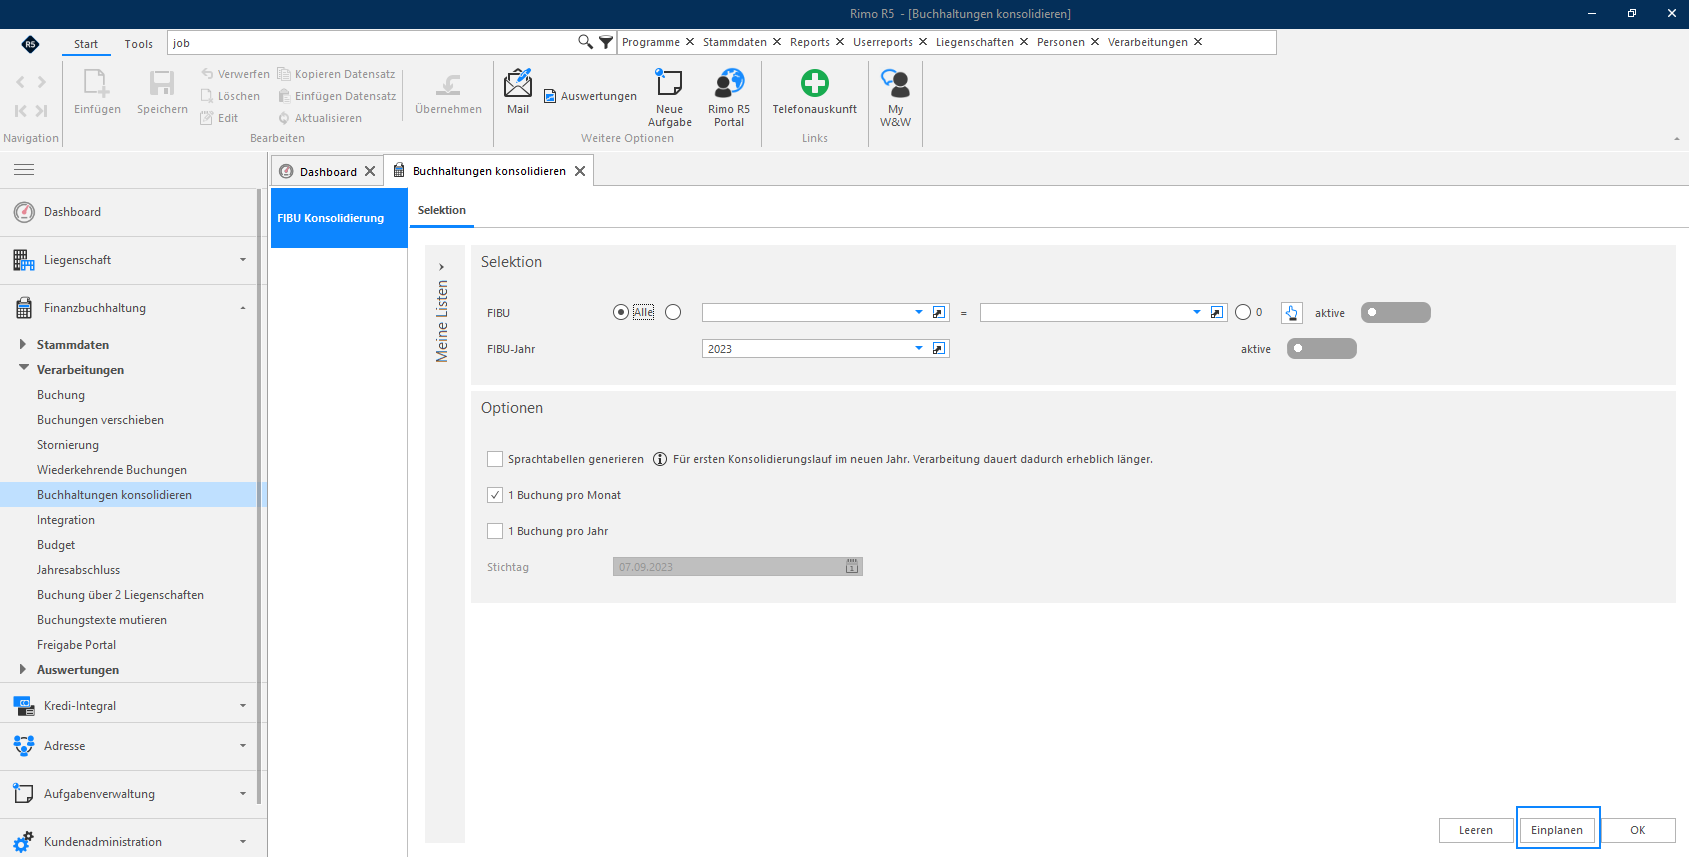Click the info icon next to Sprachtabellen generieren
This screenshot has height=857, width=1689.
[660, 459]
